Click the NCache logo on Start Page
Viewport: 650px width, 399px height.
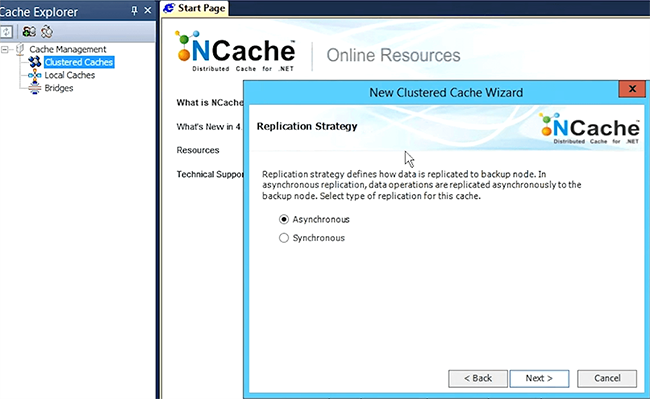pos(235,51)
